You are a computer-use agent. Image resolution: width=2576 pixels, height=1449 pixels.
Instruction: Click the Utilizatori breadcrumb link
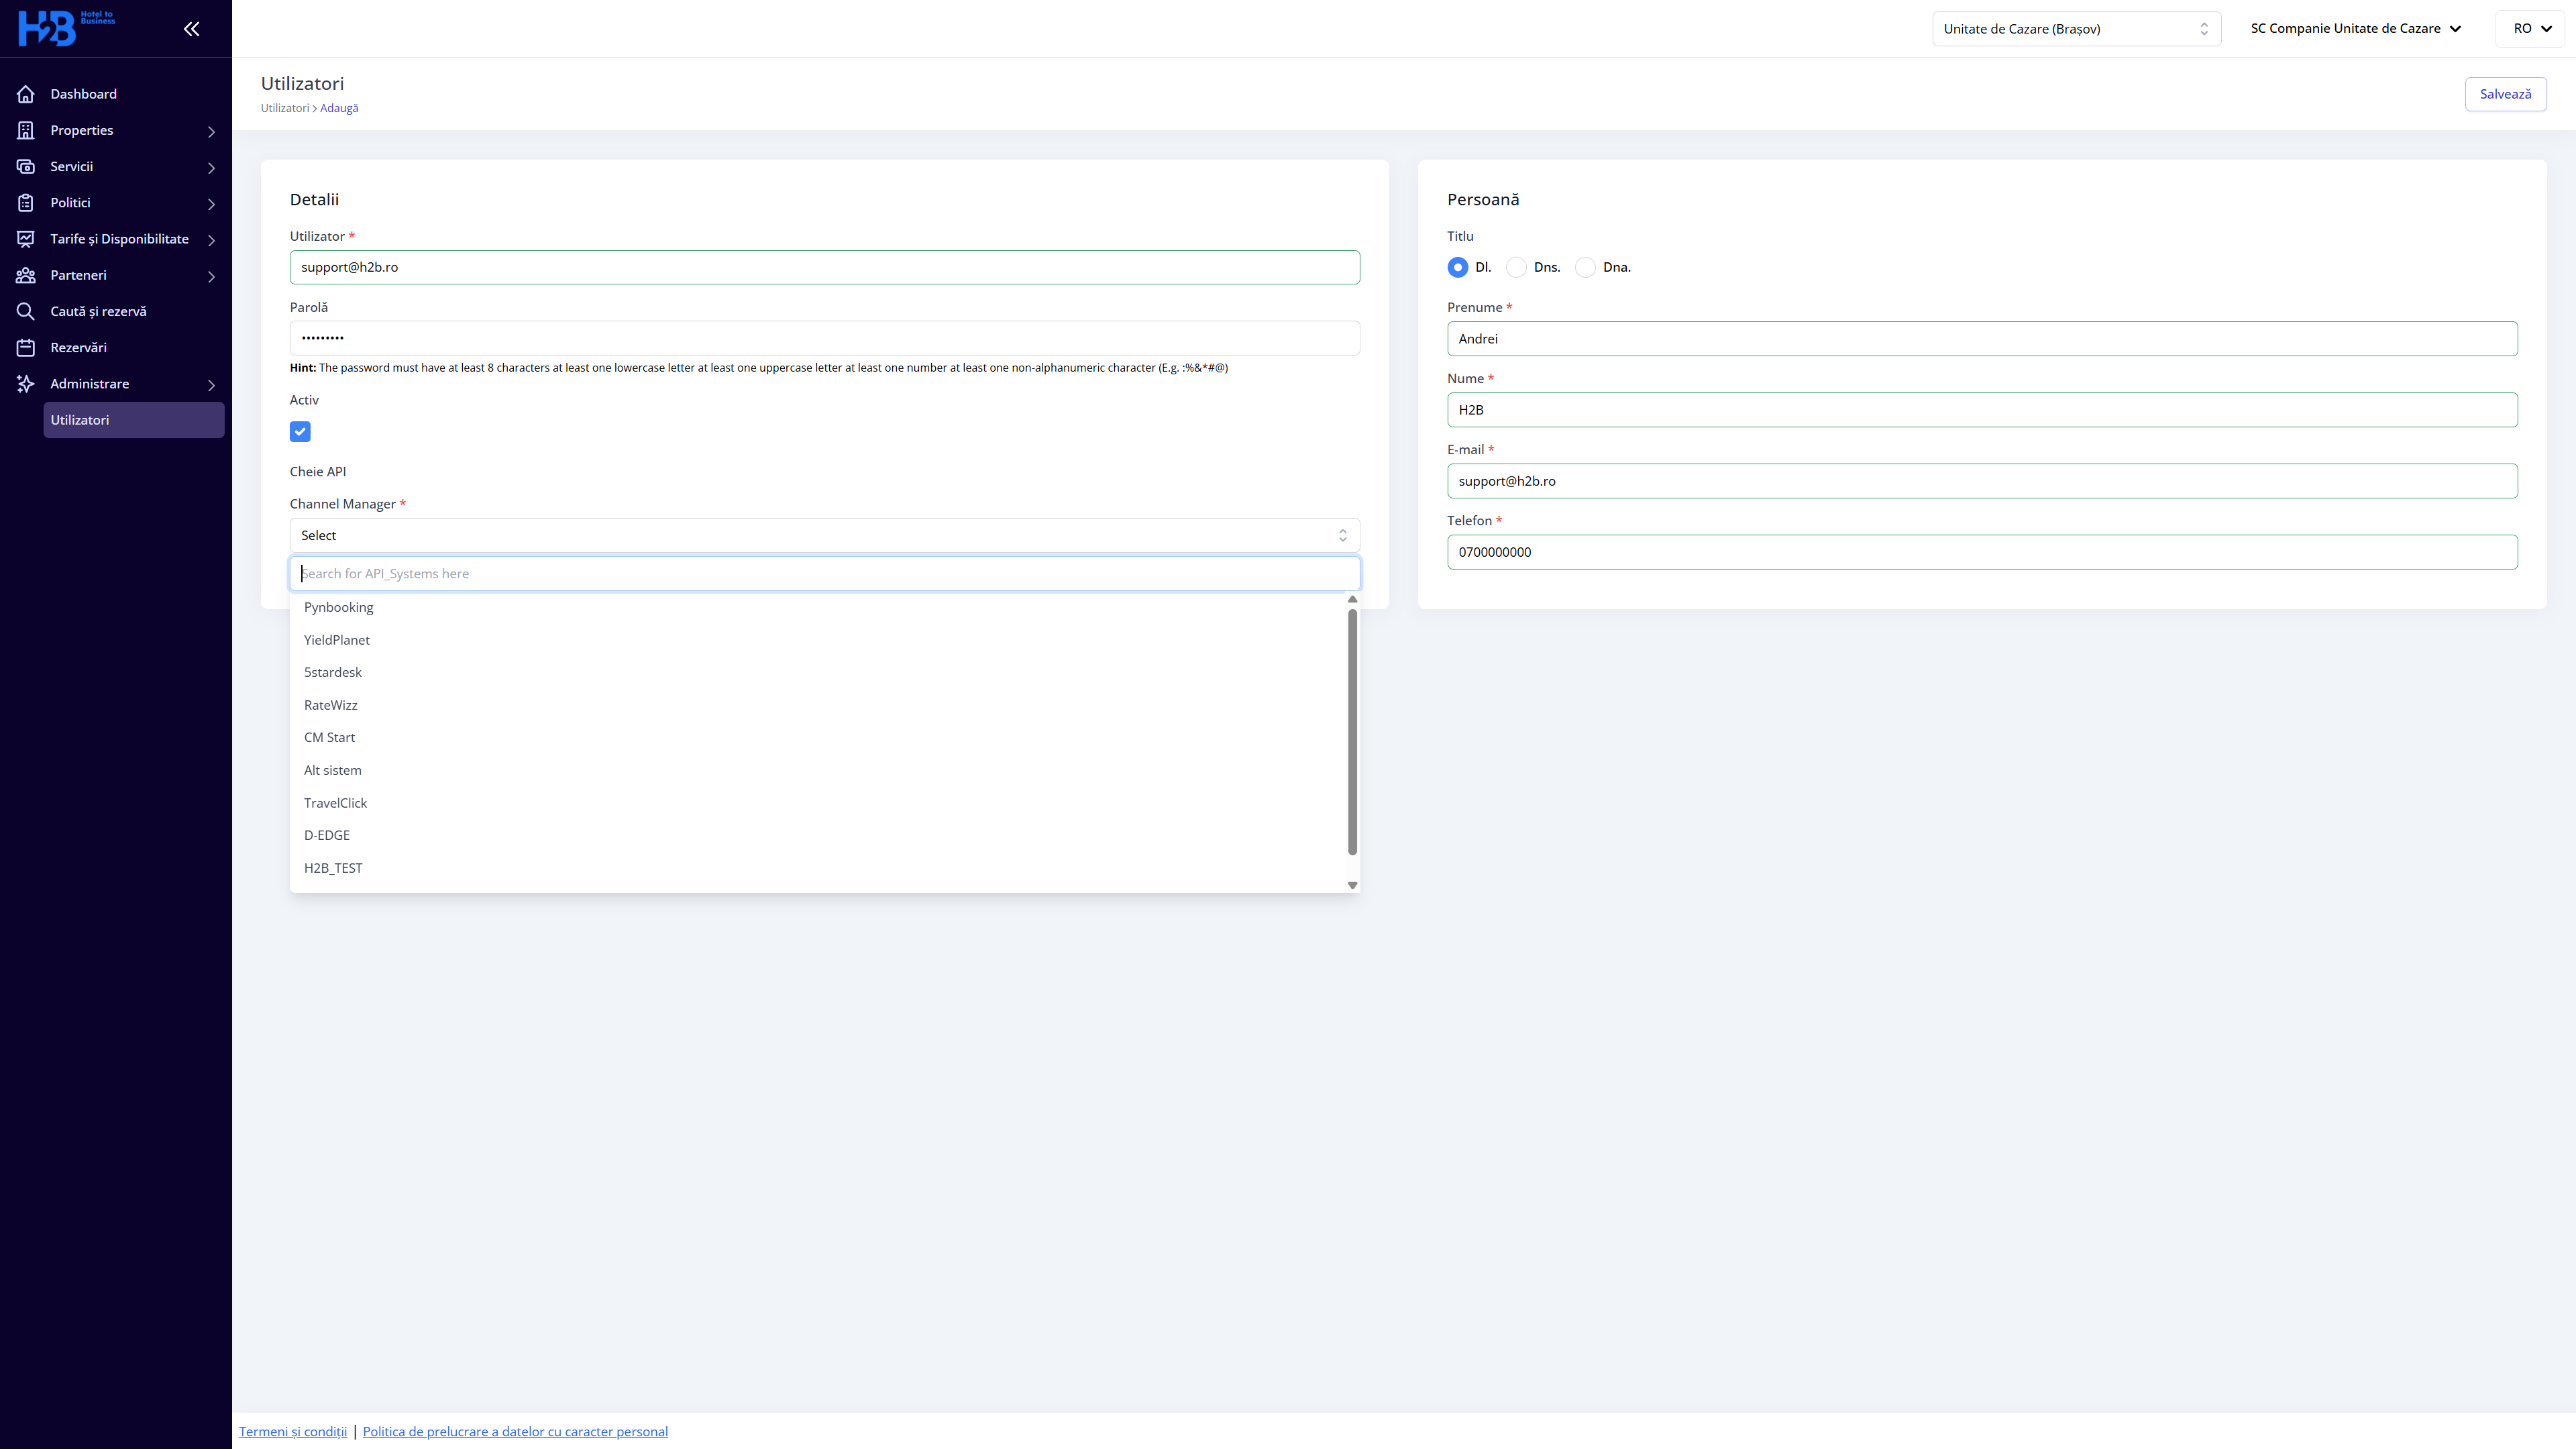285,108
